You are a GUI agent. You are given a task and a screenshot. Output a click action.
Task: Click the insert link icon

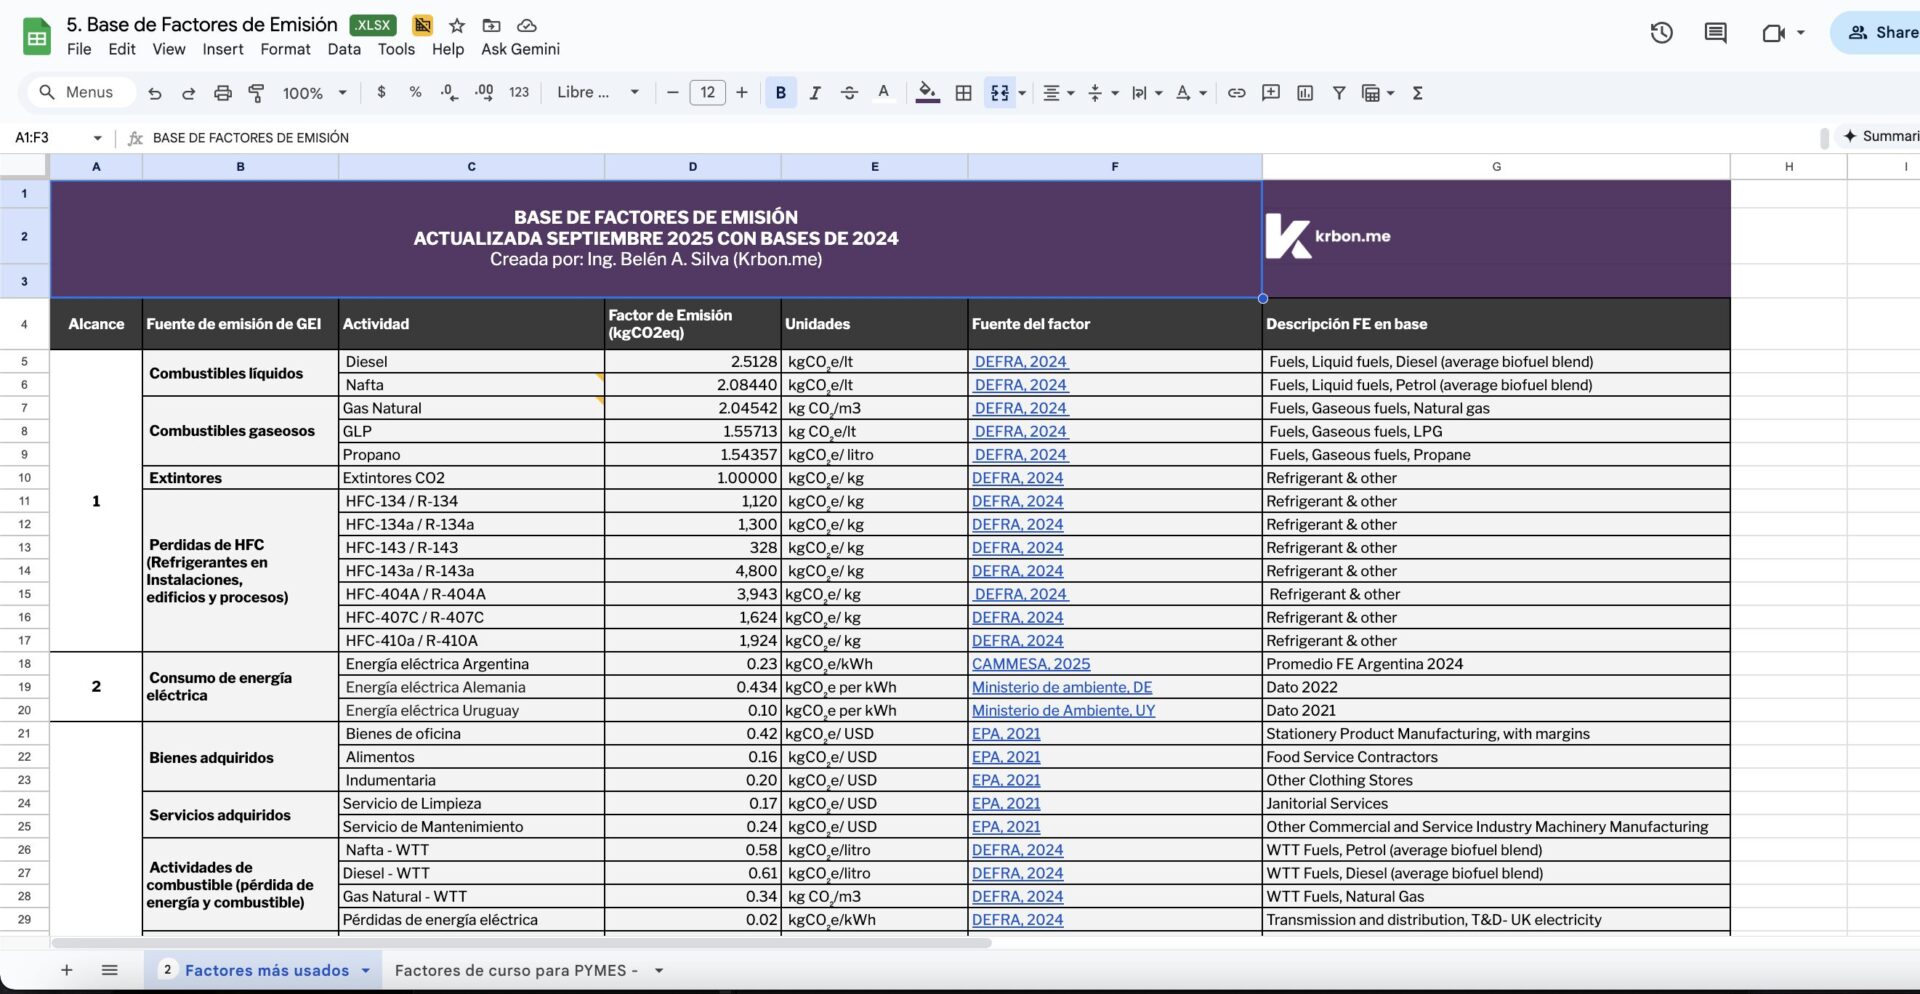[1236, 93]
